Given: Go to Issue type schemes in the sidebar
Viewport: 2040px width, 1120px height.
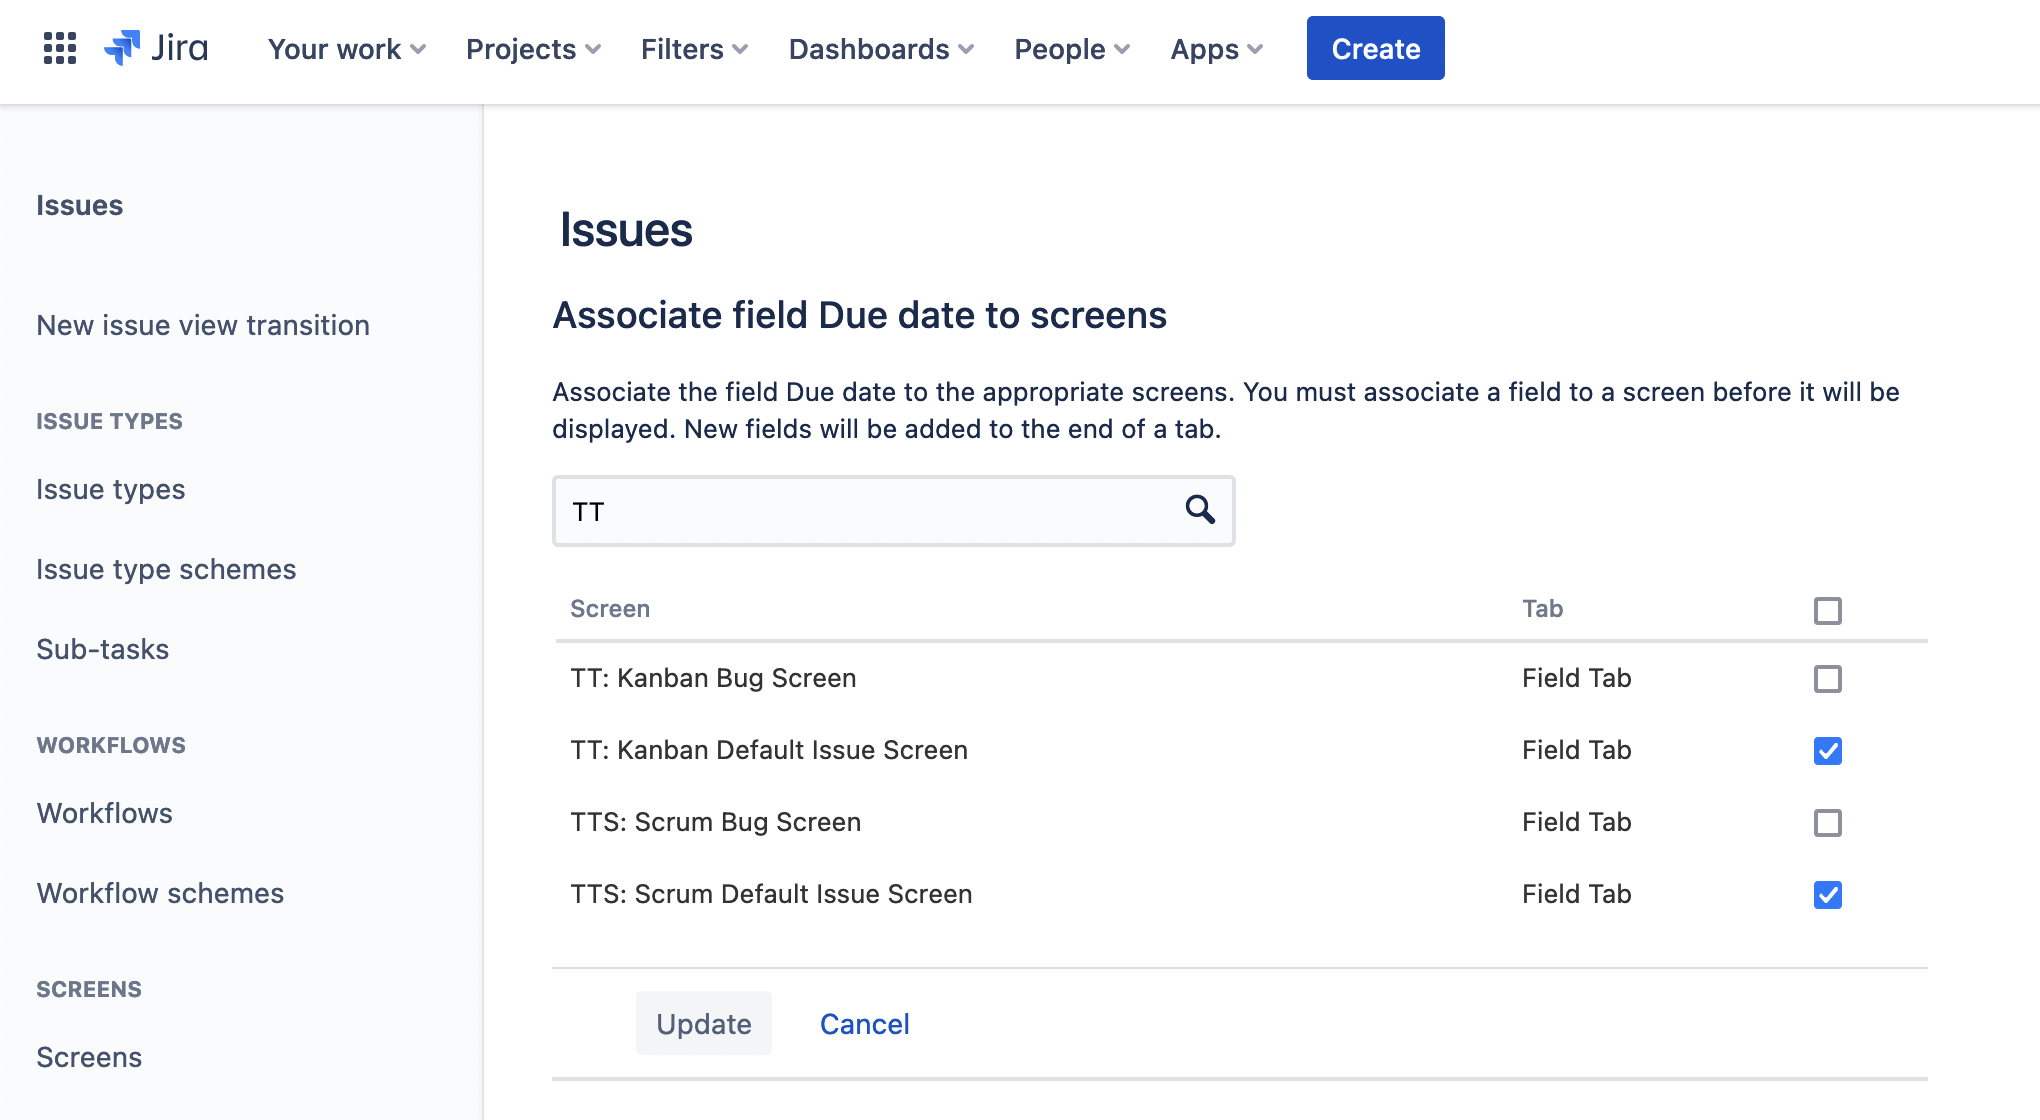Looking at the screenshot, I should [166, 569].
